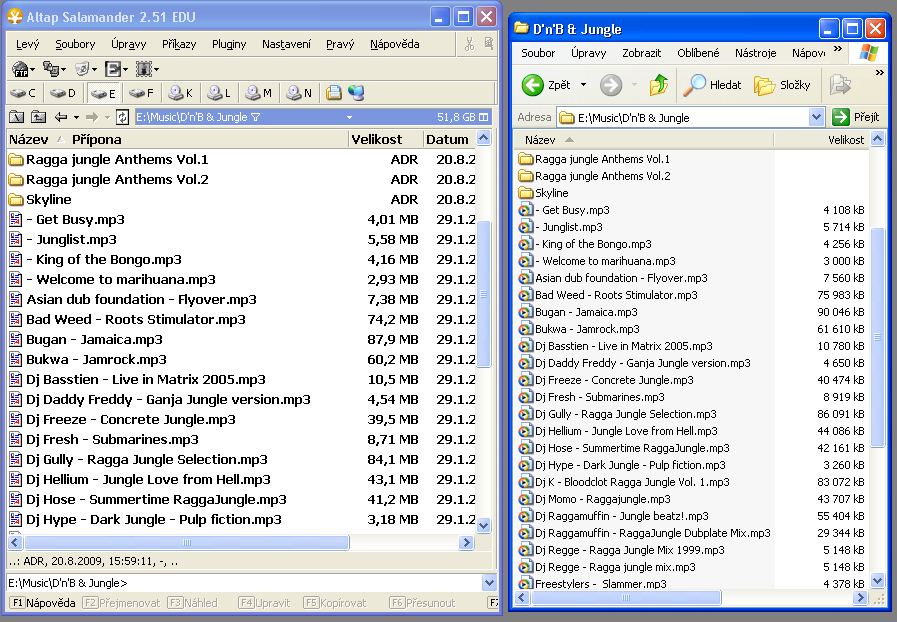This screenshot has height=622, width=897.
Task: Open Oblíbené menu in Explorer window
Action: [698, 53]
